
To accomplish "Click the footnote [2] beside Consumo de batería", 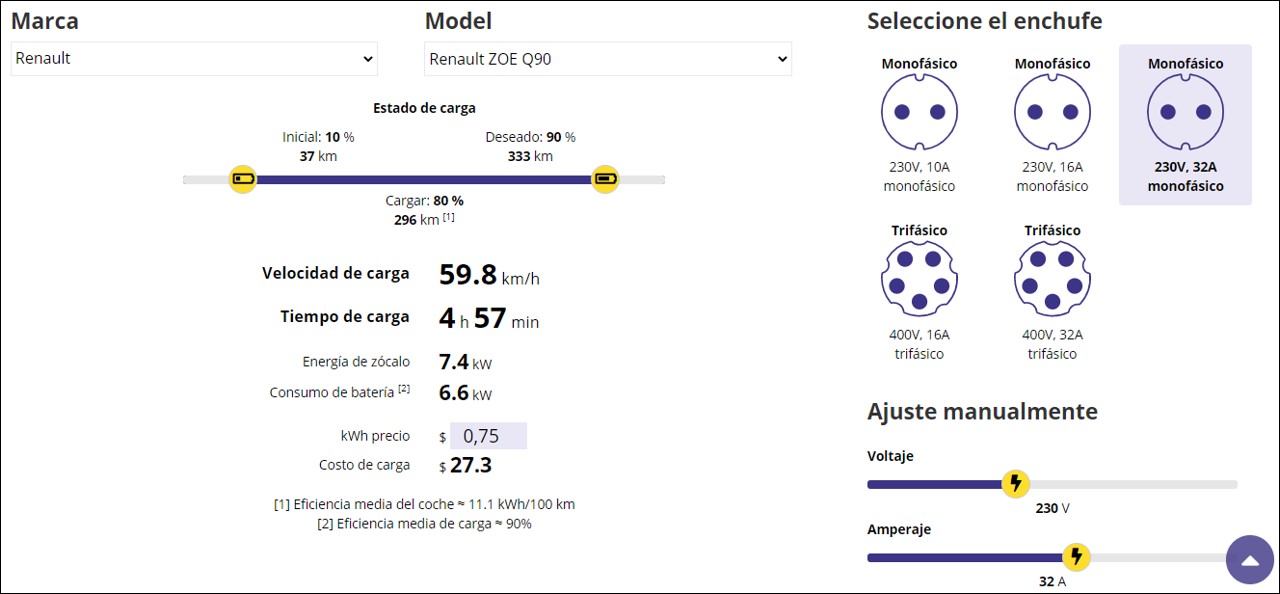I will click(x=404, y=389).
